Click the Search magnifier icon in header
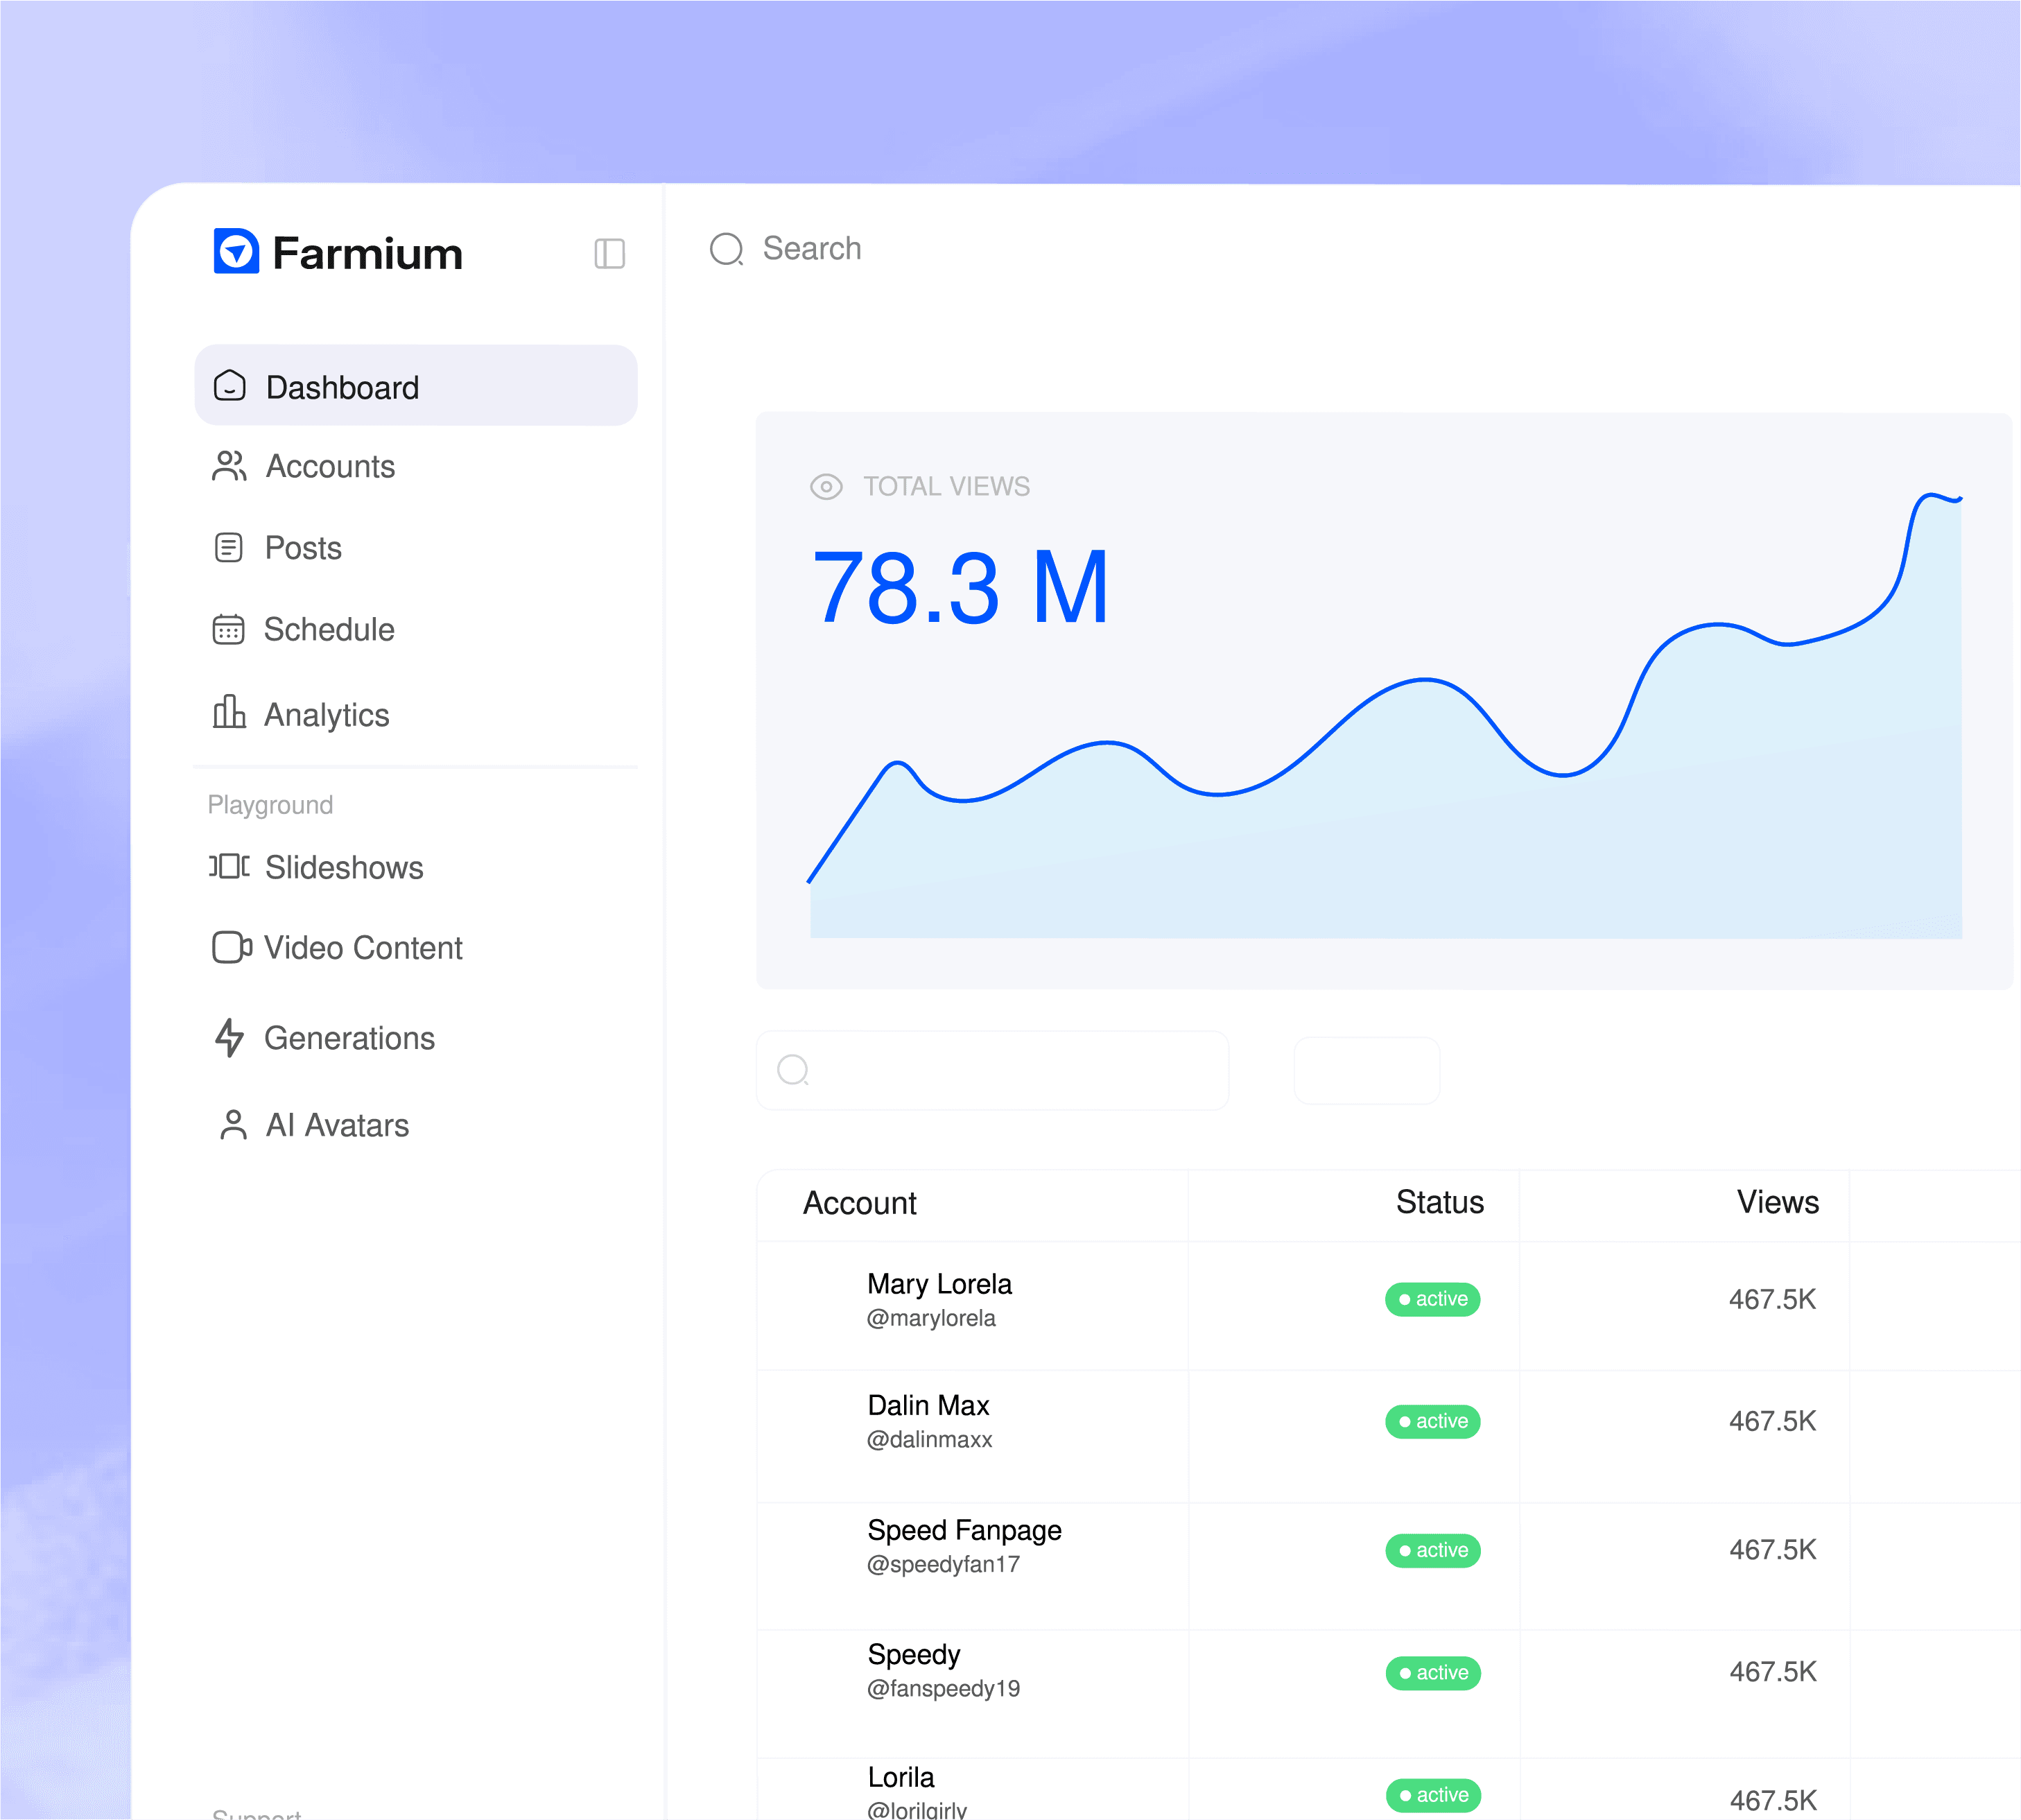Image resolution: width=2021 pixels, height=1820 pixels. 727,249
